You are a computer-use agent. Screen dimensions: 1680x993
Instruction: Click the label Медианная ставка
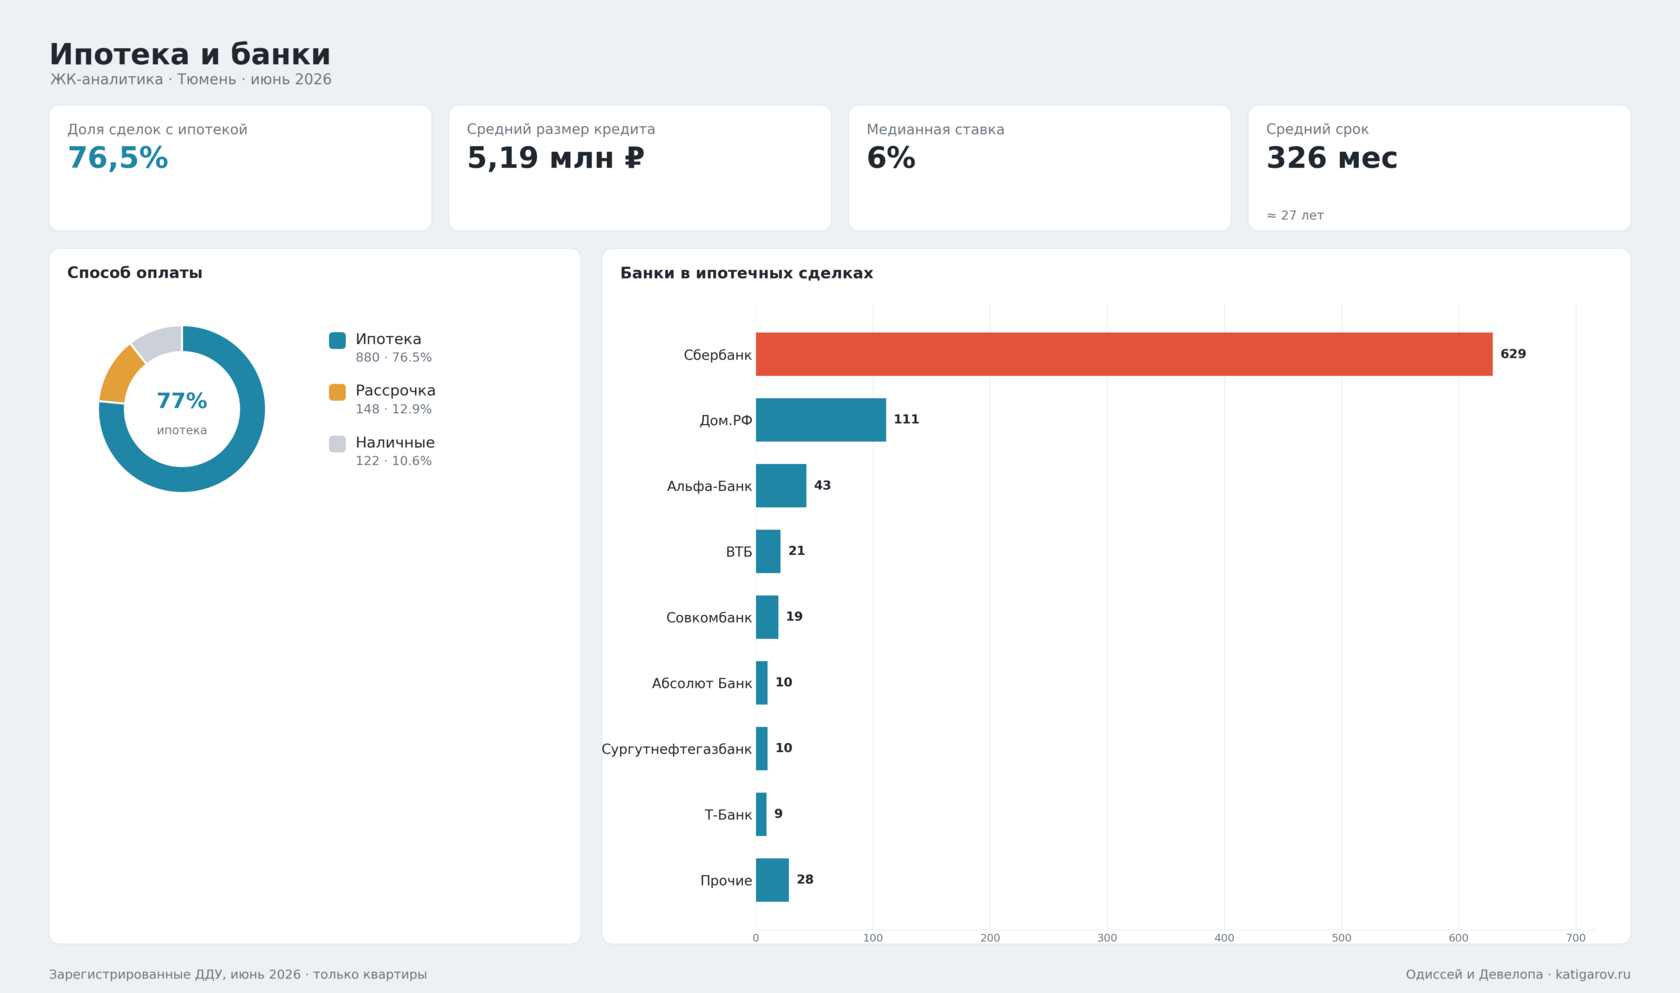click(935, 130)
